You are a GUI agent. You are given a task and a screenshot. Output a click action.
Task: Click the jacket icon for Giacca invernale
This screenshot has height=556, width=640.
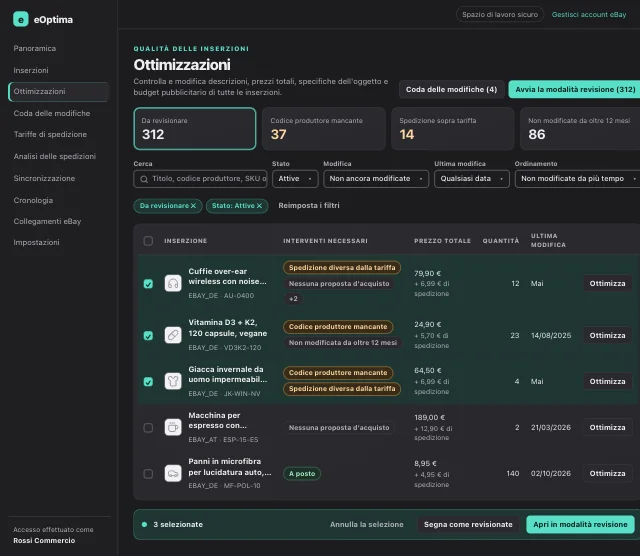coord(173,381)
